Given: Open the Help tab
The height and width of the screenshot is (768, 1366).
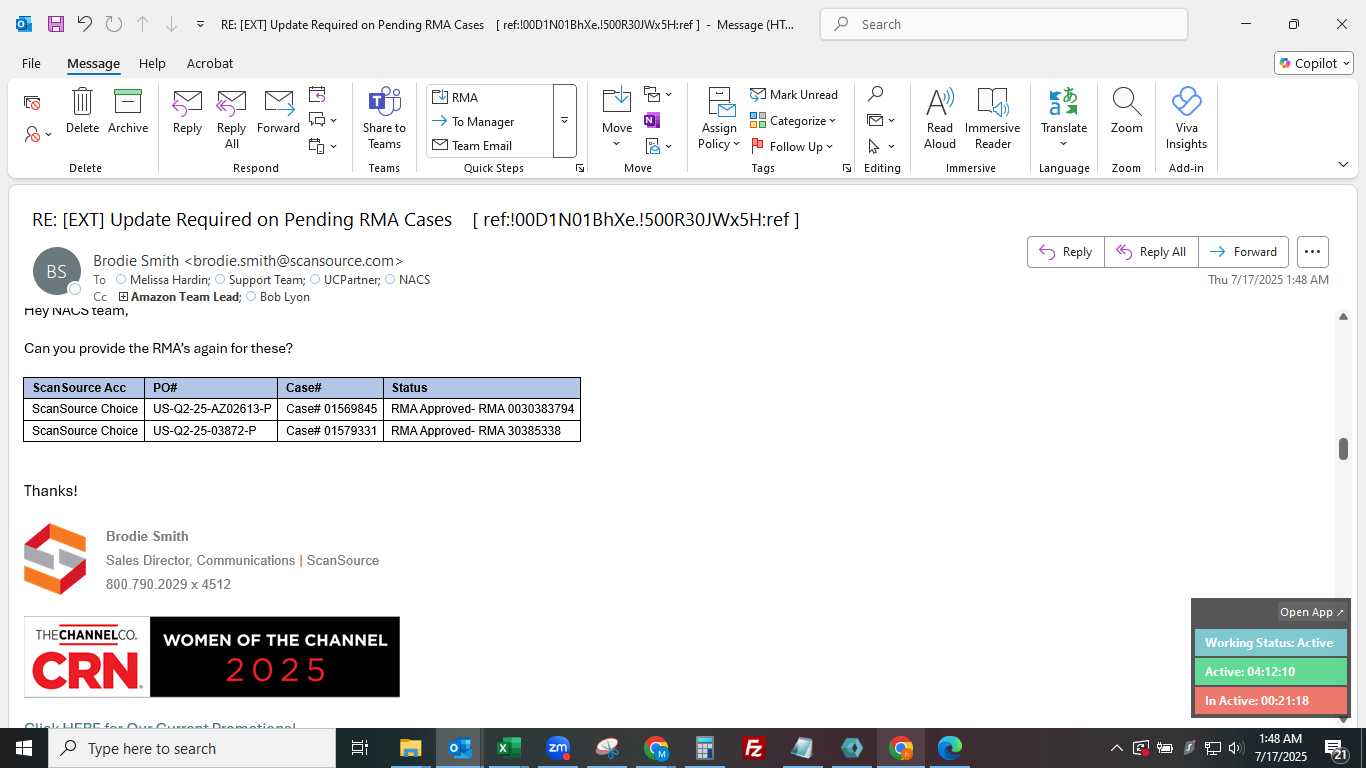Looking at the screenshot, I should pos(152,63).
